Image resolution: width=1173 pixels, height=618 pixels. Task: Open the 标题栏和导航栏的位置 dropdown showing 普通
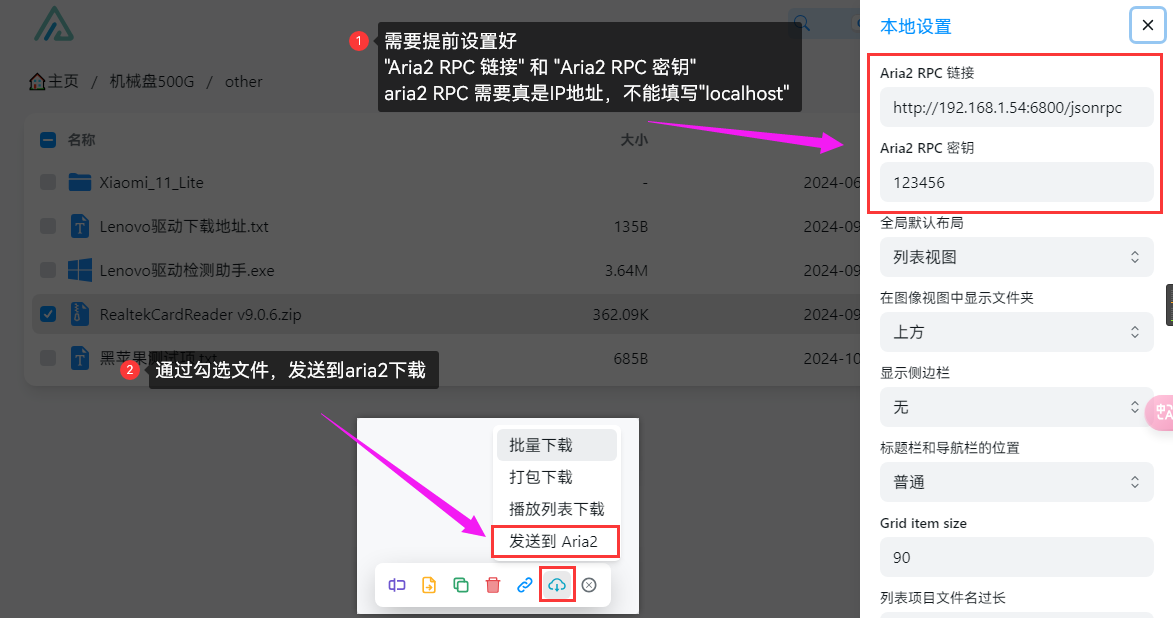click(1017, 483)
